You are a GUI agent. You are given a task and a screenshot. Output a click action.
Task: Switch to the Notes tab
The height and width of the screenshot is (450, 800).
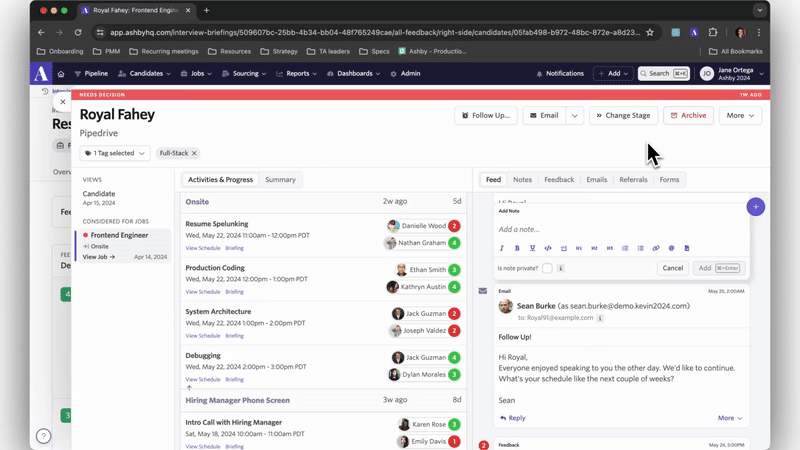522,180
